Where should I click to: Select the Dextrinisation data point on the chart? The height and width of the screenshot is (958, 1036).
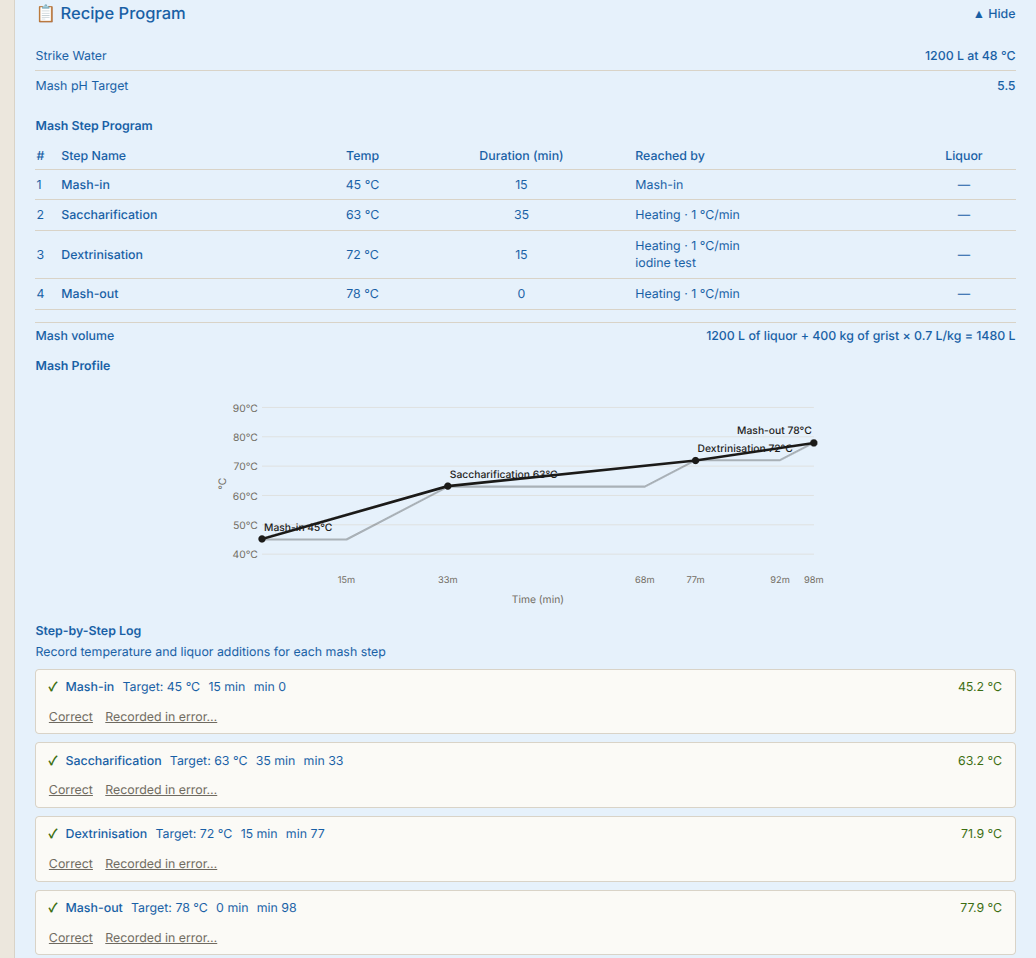point(695,461)
